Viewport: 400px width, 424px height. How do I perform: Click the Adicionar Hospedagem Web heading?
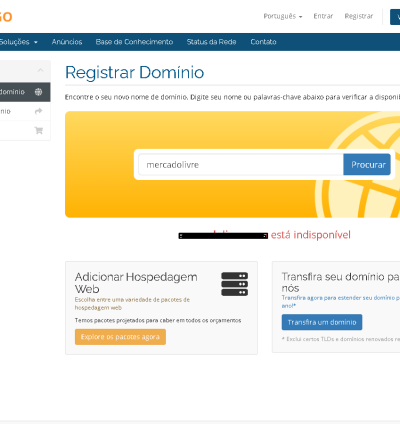point(136,283)
